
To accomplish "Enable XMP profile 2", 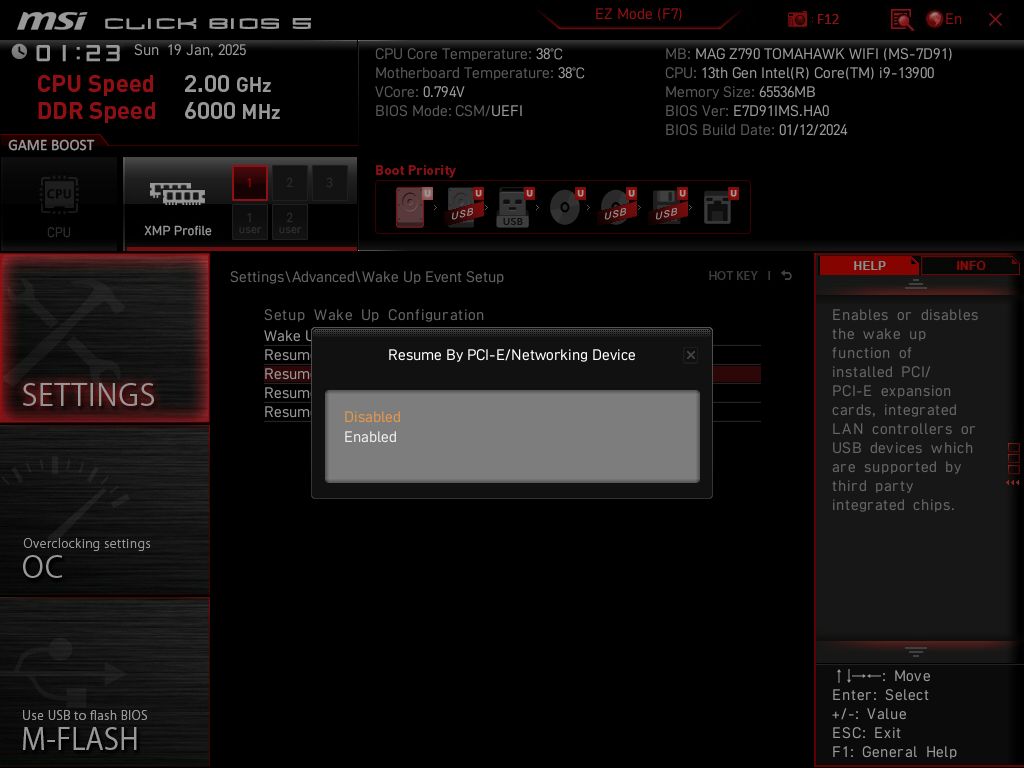I will (x=289, y=183).
